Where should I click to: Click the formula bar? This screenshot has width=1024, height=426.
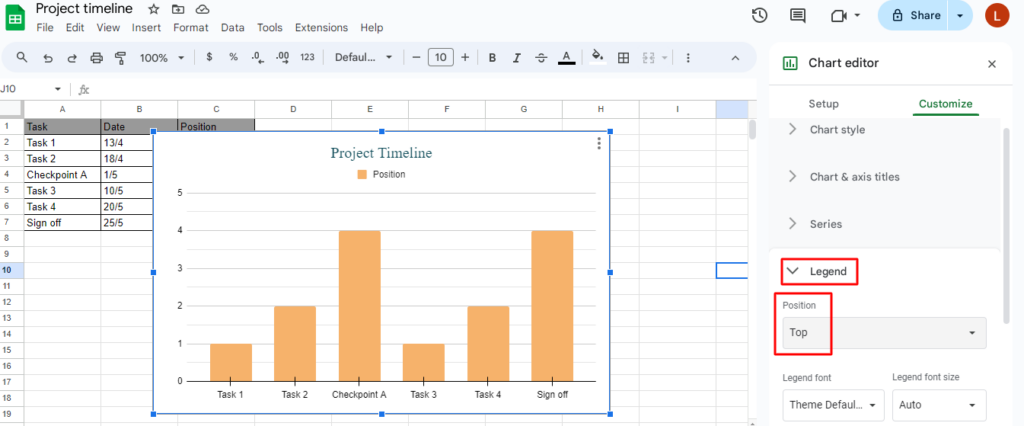pyautogui.click(x=424, y=89)
